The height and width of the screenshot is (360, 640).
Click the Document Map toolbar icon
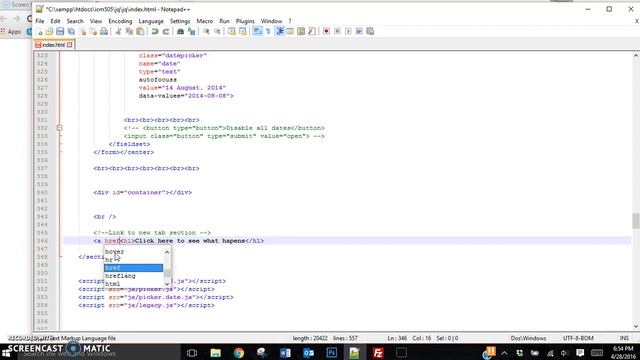tap(301, 31)
